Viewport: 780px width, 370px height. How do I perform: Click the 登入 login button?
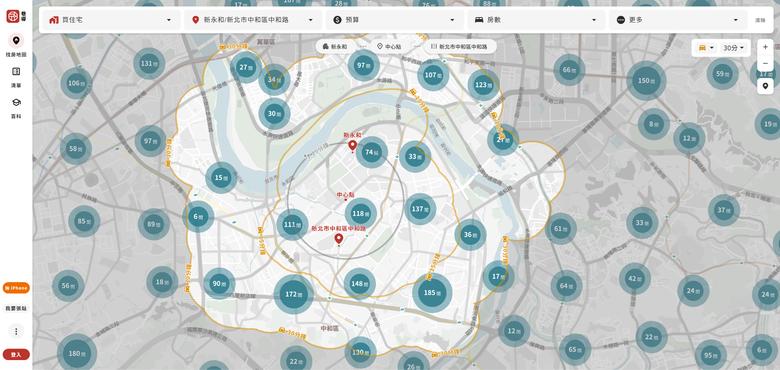16,355
